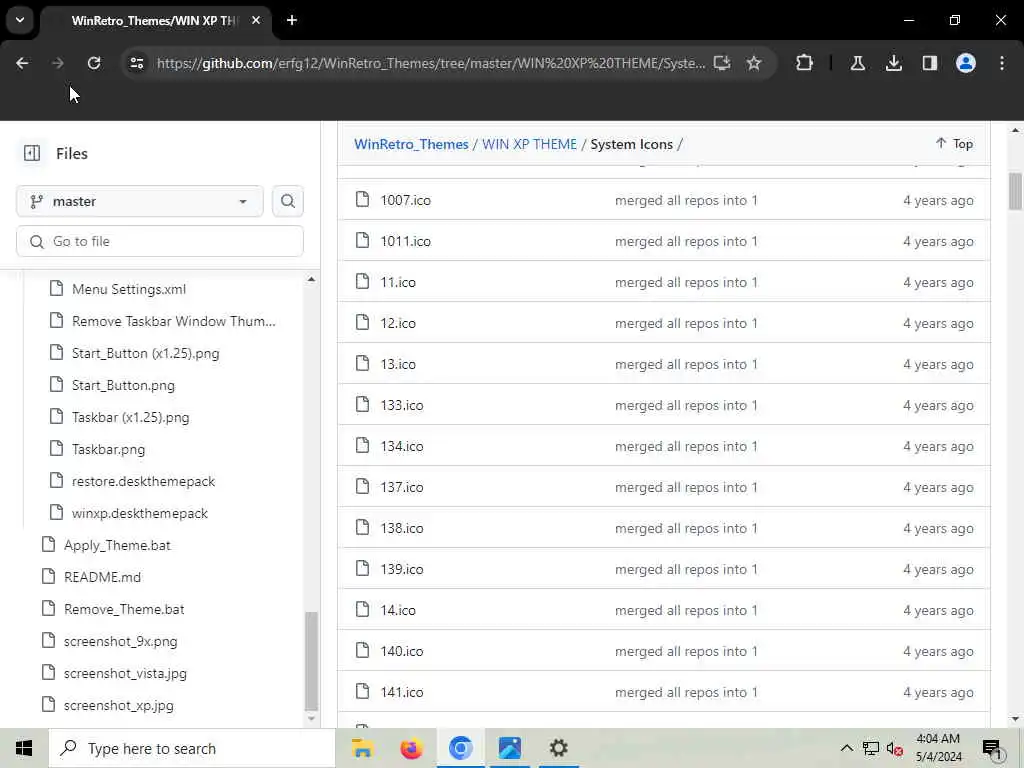Viewport: 1024px width, 768px height.
Task: Open 137.ico file
Action: [x=402, y=487]
